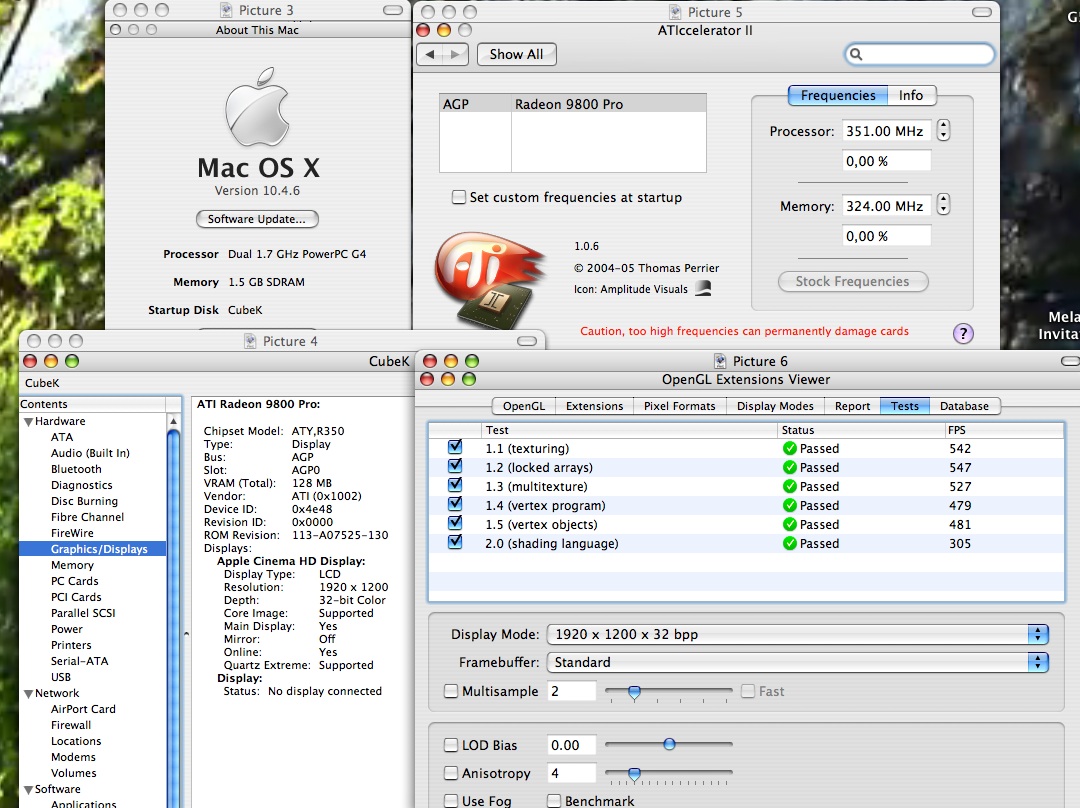Switch to the Extensions tab
1080x808 pixels.
594,406
